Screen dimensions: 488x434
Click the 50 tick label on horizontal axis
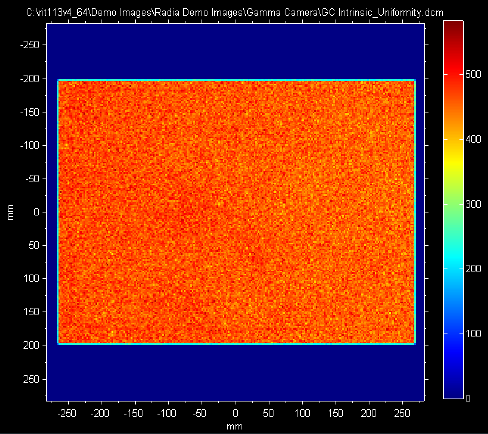(x=268, y=413)
